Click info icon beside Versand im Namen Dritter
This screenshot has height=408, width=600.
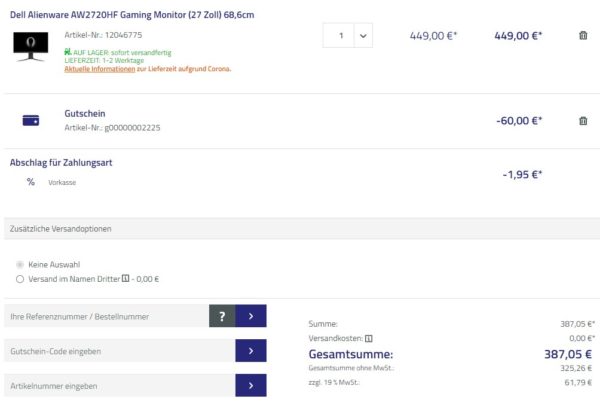click(x=125, y=279)
